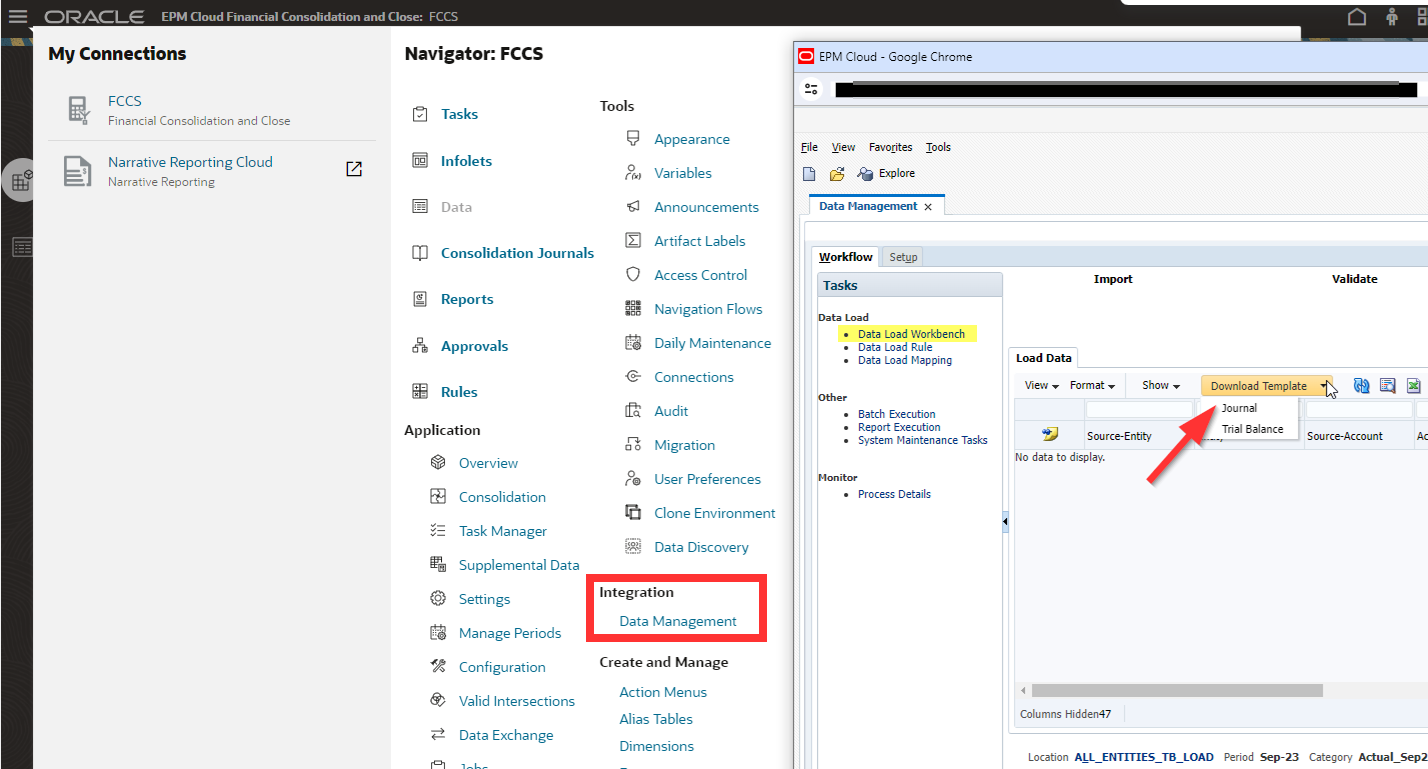1428x769 pixels.
Task: Open the Tools menu in EPM Cloud window
Action: [938, 147]
